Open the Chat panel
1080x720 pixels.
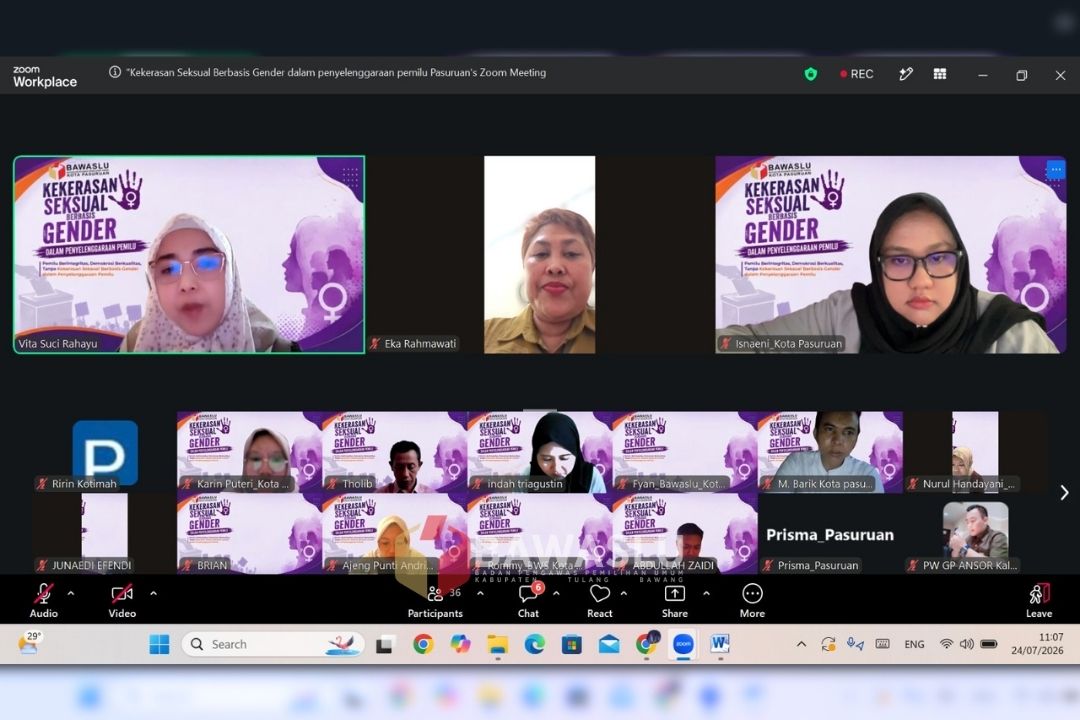click(529, 600)
